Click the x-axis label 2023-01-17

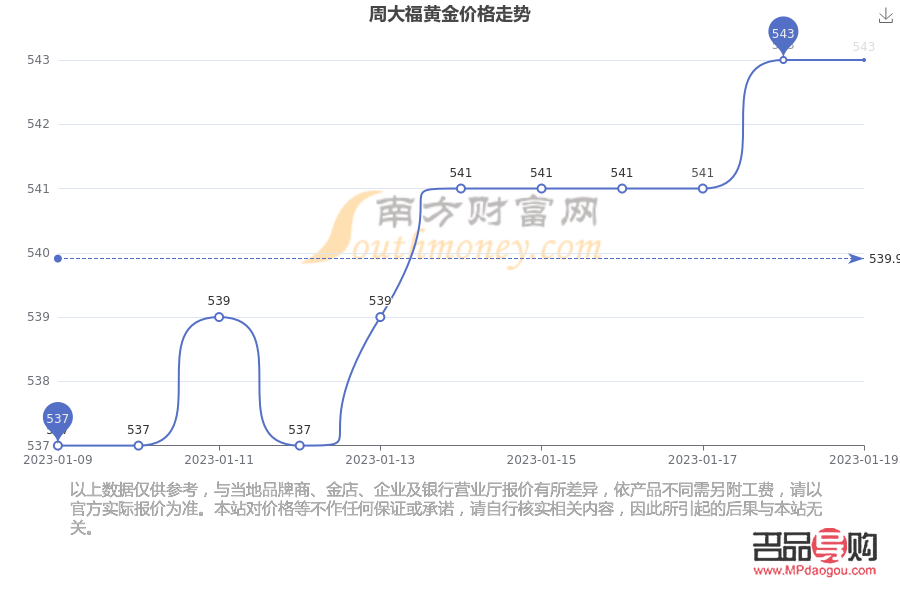[703, 460]
